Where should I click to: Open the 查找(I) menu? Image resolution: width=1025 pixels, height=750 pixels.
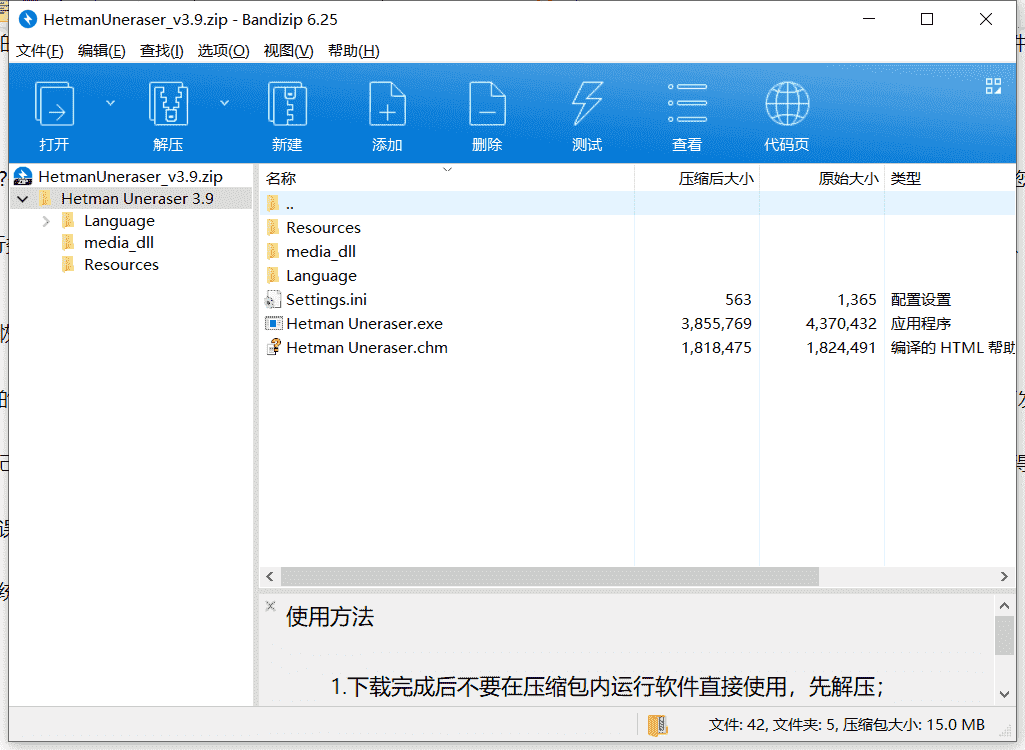[x=161, y=51]
